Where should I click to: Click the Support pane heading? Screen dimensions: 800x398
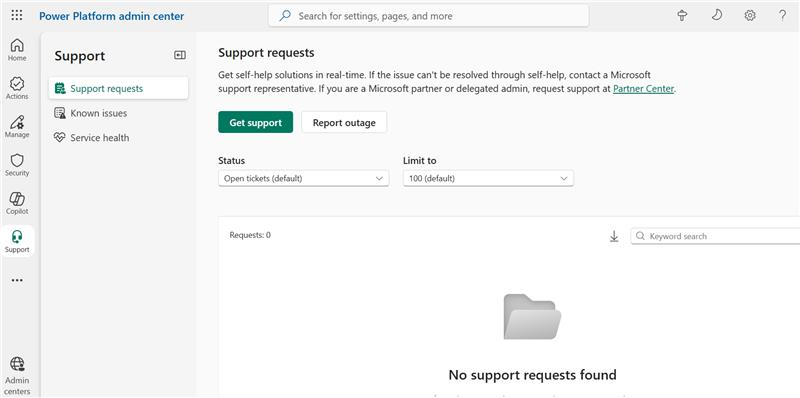80,56
